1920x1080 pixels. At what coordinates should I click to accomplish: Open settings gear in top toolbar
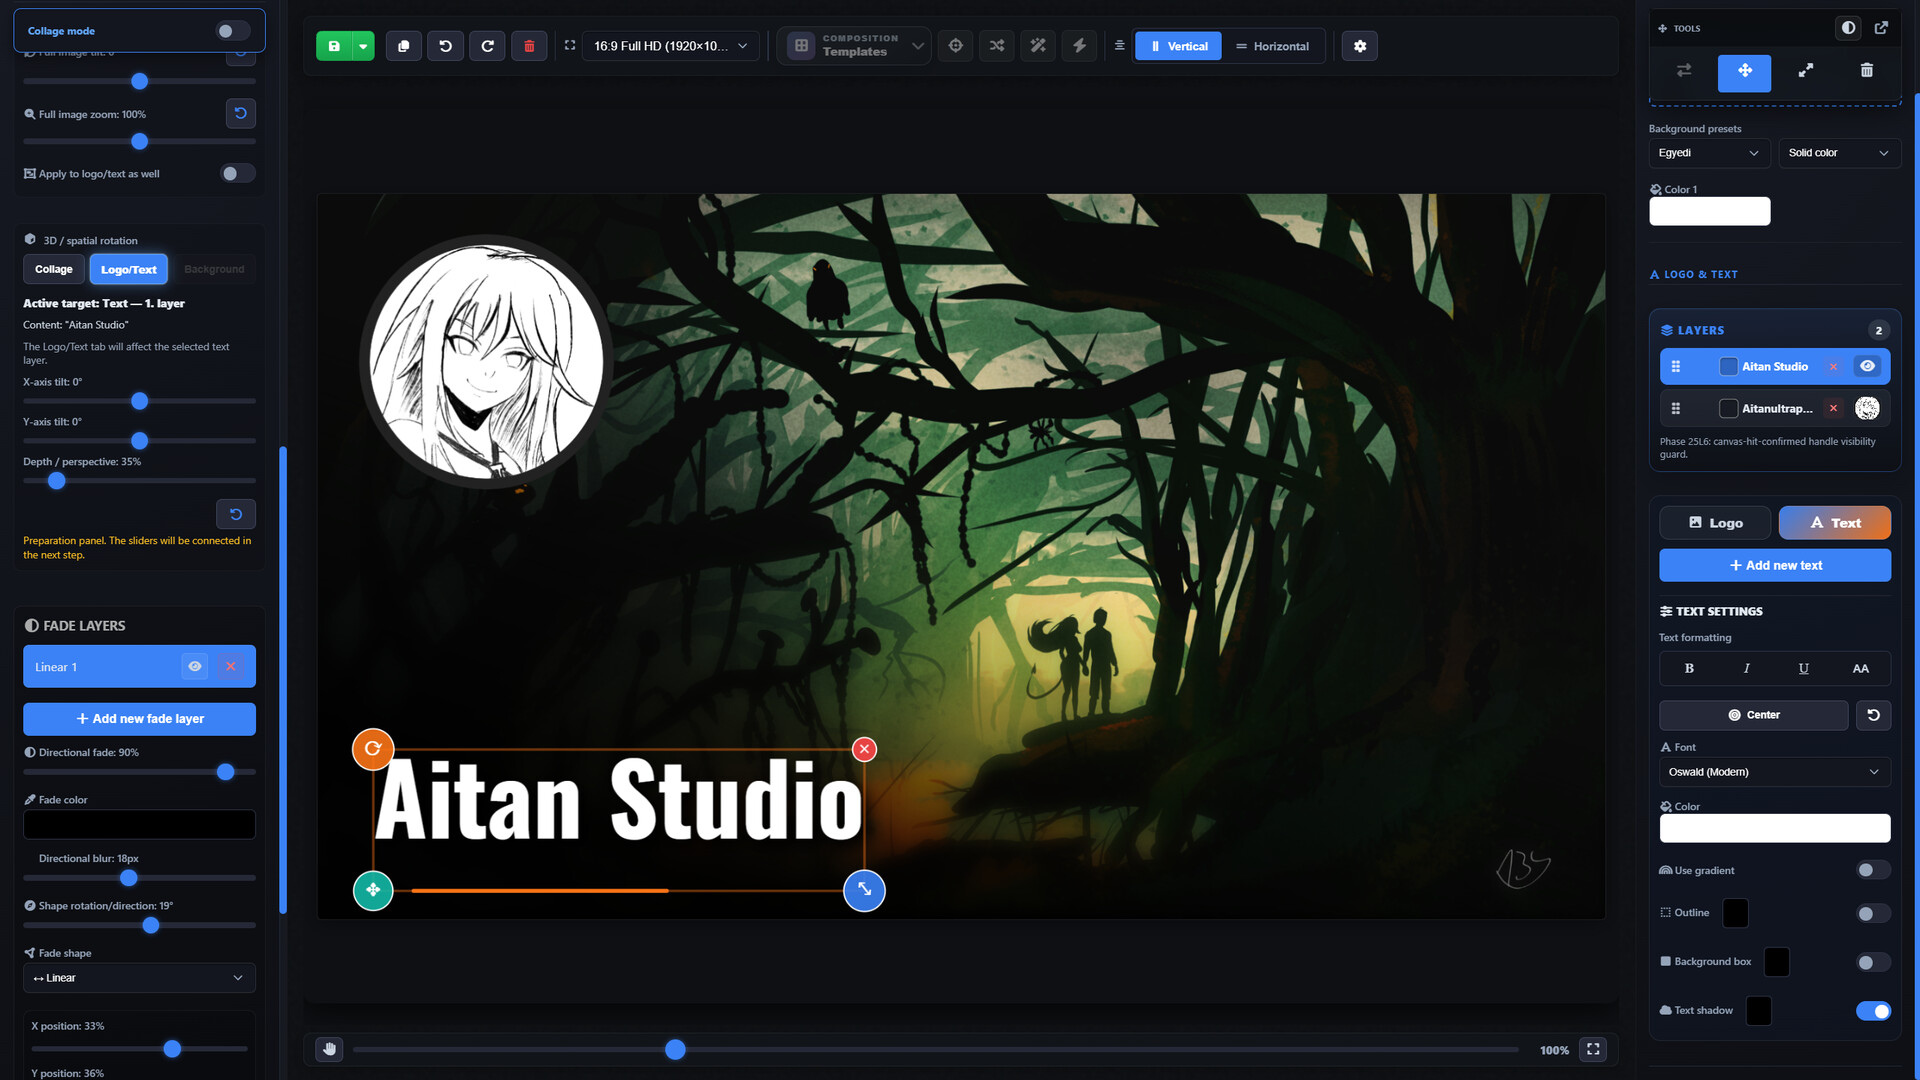(1360, 46)
